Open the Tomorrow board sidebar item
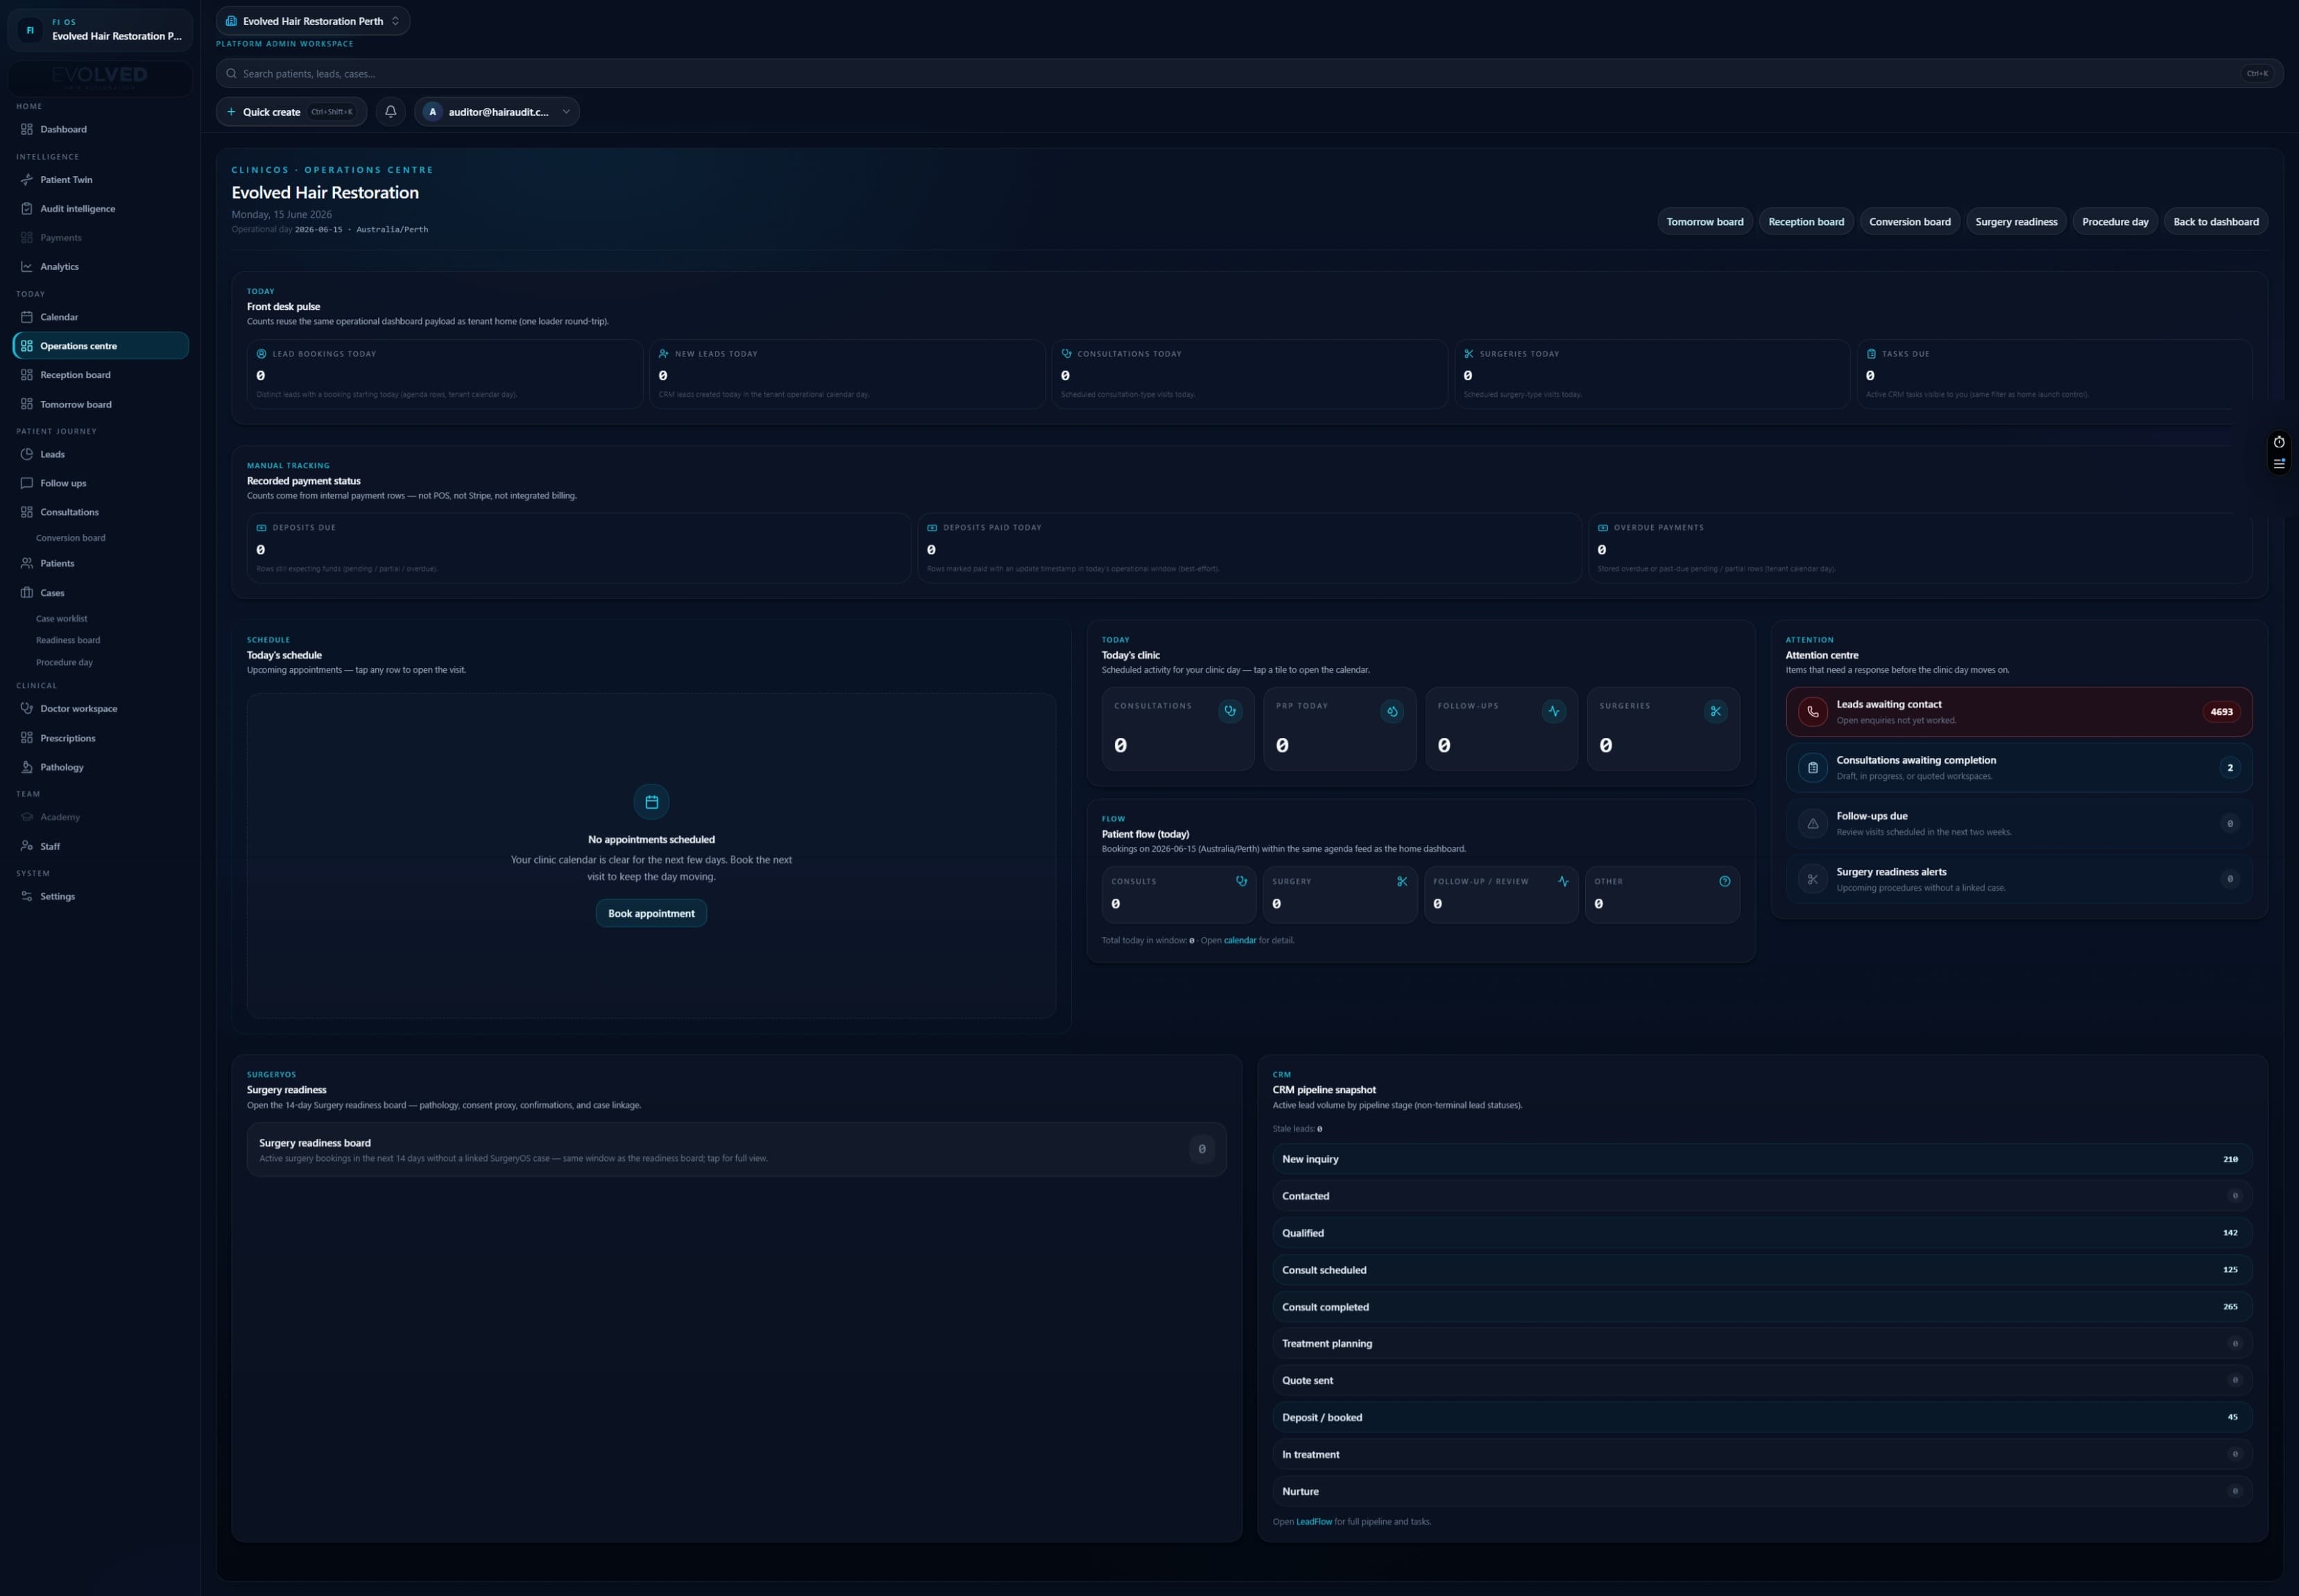2299x1596 pixels. pyautogui.click(x=101, y=405)
